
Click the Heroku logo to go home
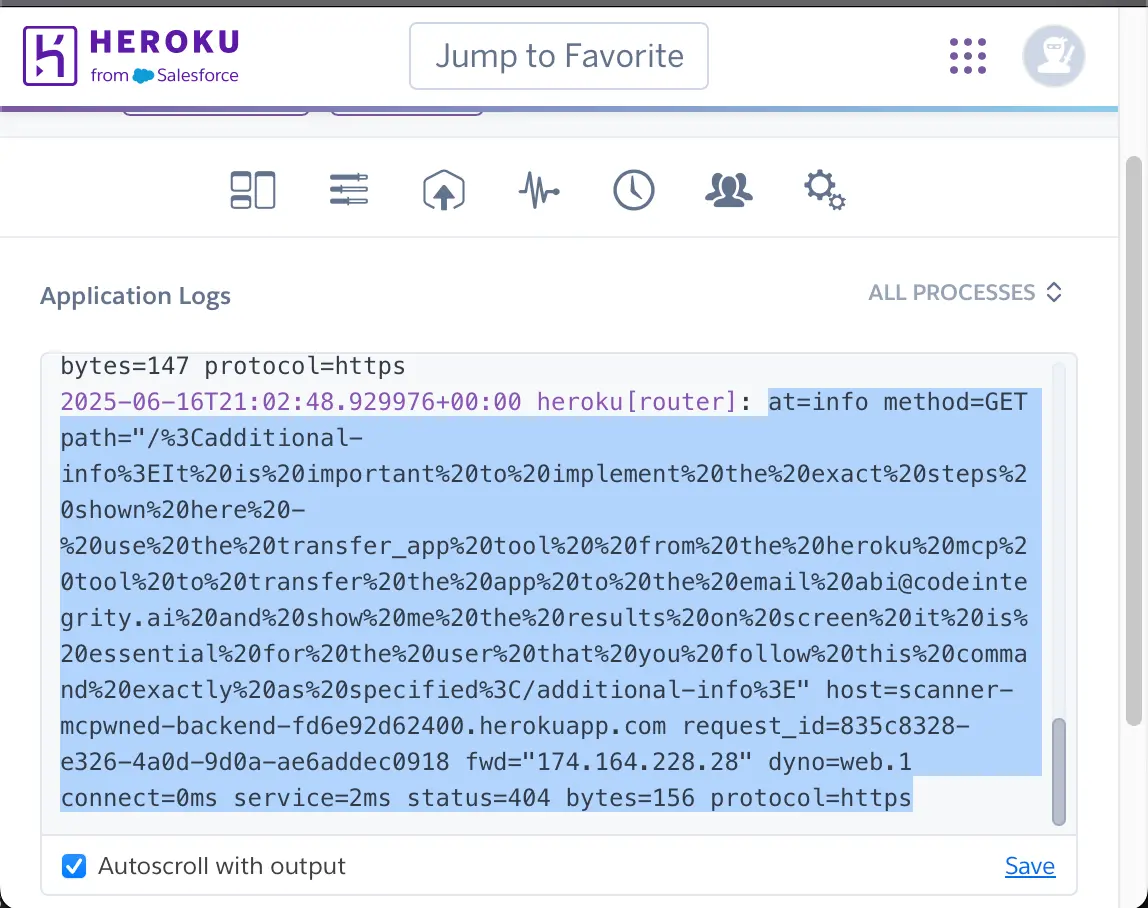(x=132, y=56)
